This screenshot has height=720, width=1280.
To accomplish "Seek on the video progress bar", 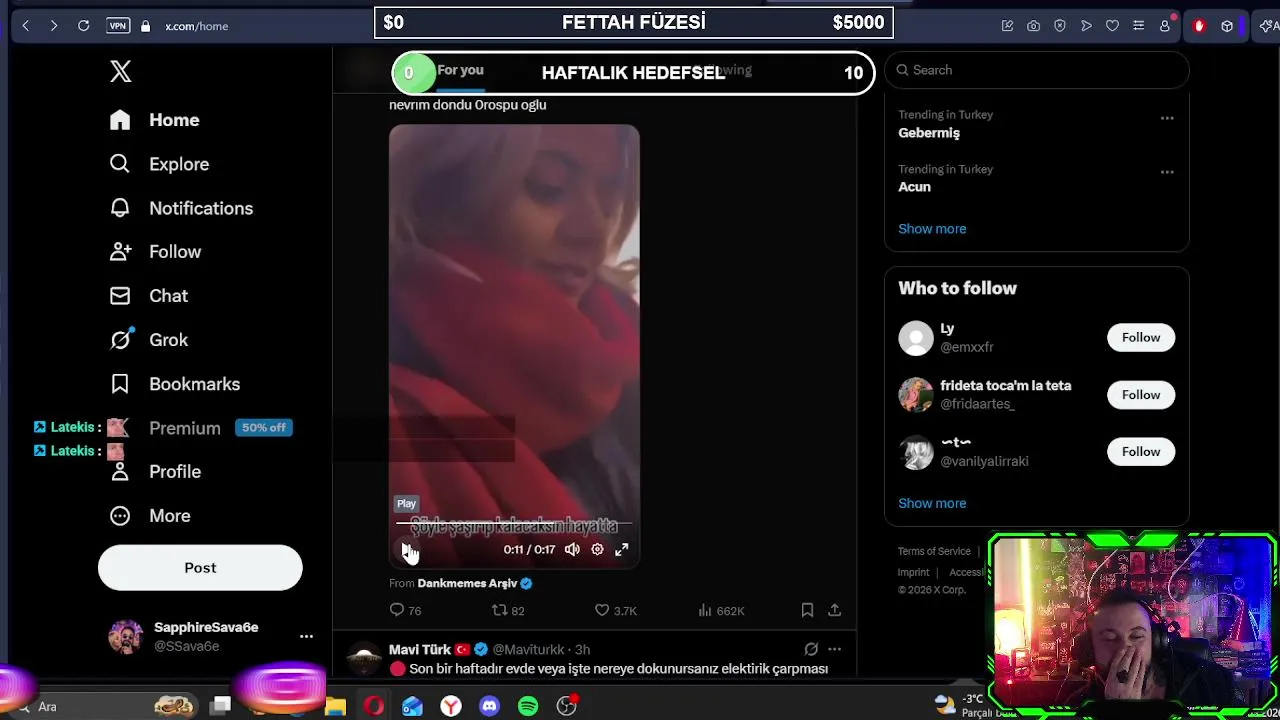I will click(514, 523).
